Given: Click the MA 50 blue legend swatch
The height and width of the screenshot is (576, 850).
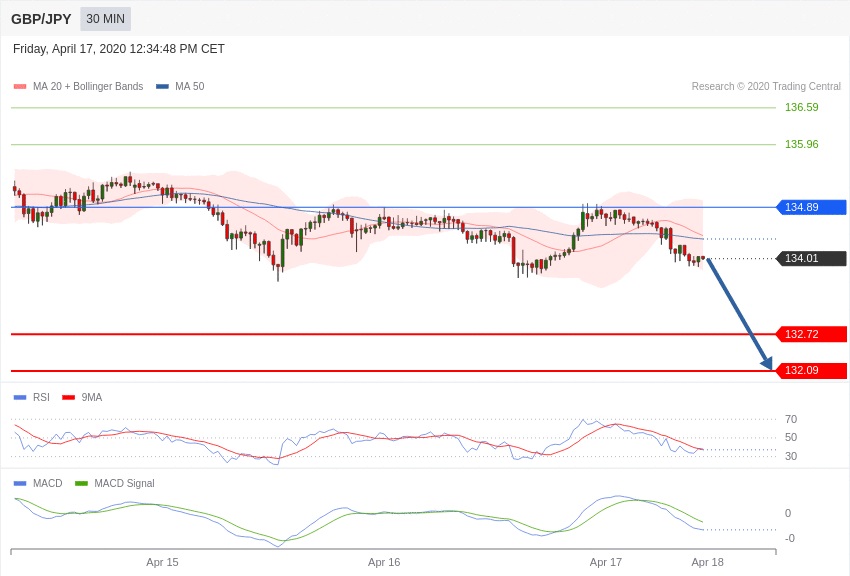Looking at the screenshot, I should 162,86.
